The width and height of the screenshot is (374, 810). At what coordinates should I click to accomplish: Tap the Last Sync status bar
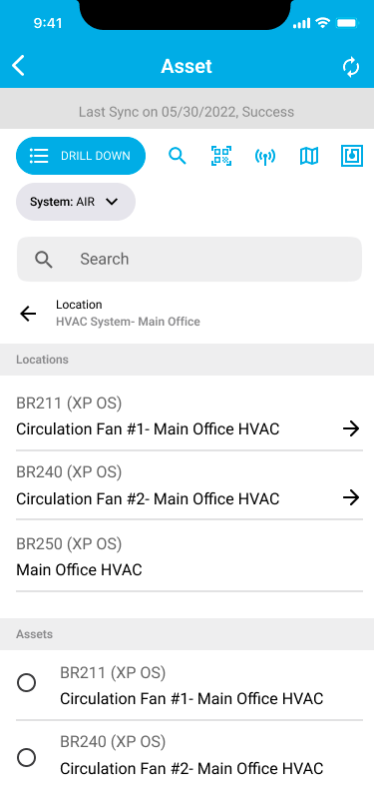(187, 112)
